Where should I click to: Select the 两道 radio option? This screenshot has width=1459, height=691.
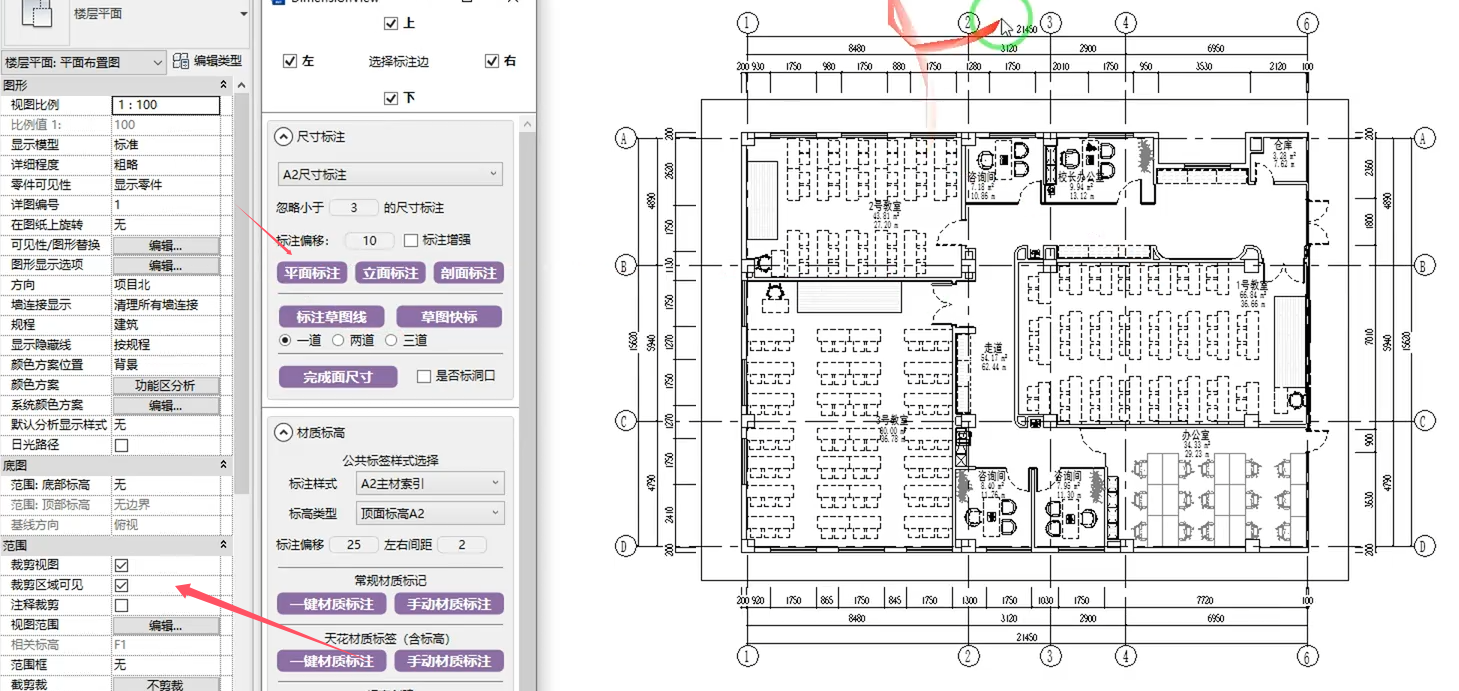pos(338,340)
